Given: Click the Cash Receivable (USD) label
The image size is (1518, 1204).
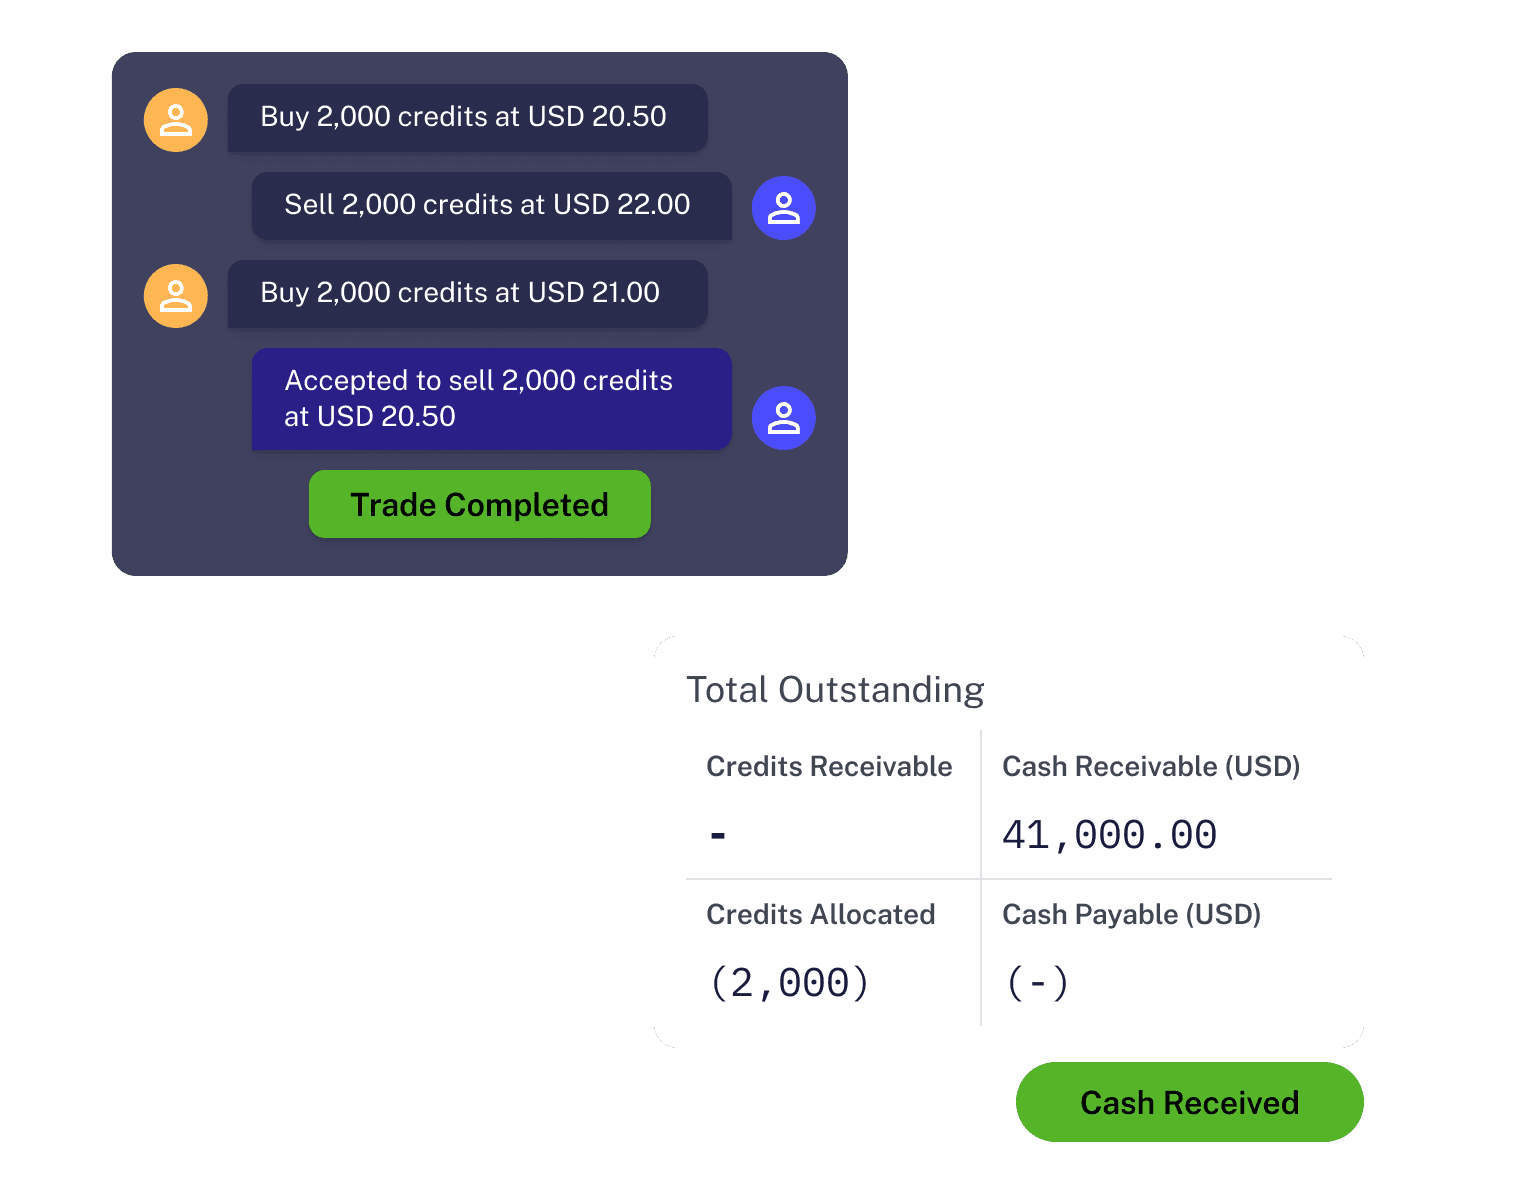Looking at the screenshot, I should point(1151,767).
